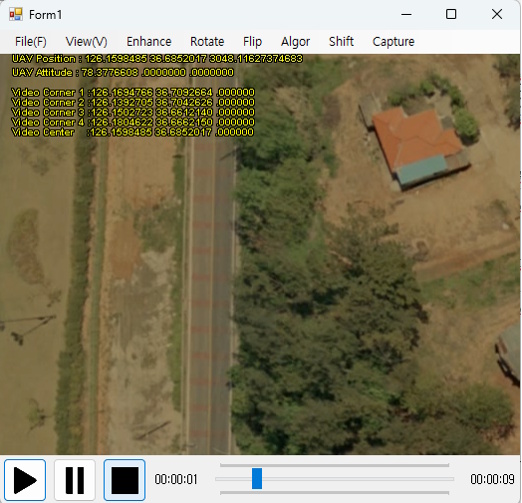The image size is (522, 503).
Task: Open the View(V) menu
Action: [x=86, y=42]
